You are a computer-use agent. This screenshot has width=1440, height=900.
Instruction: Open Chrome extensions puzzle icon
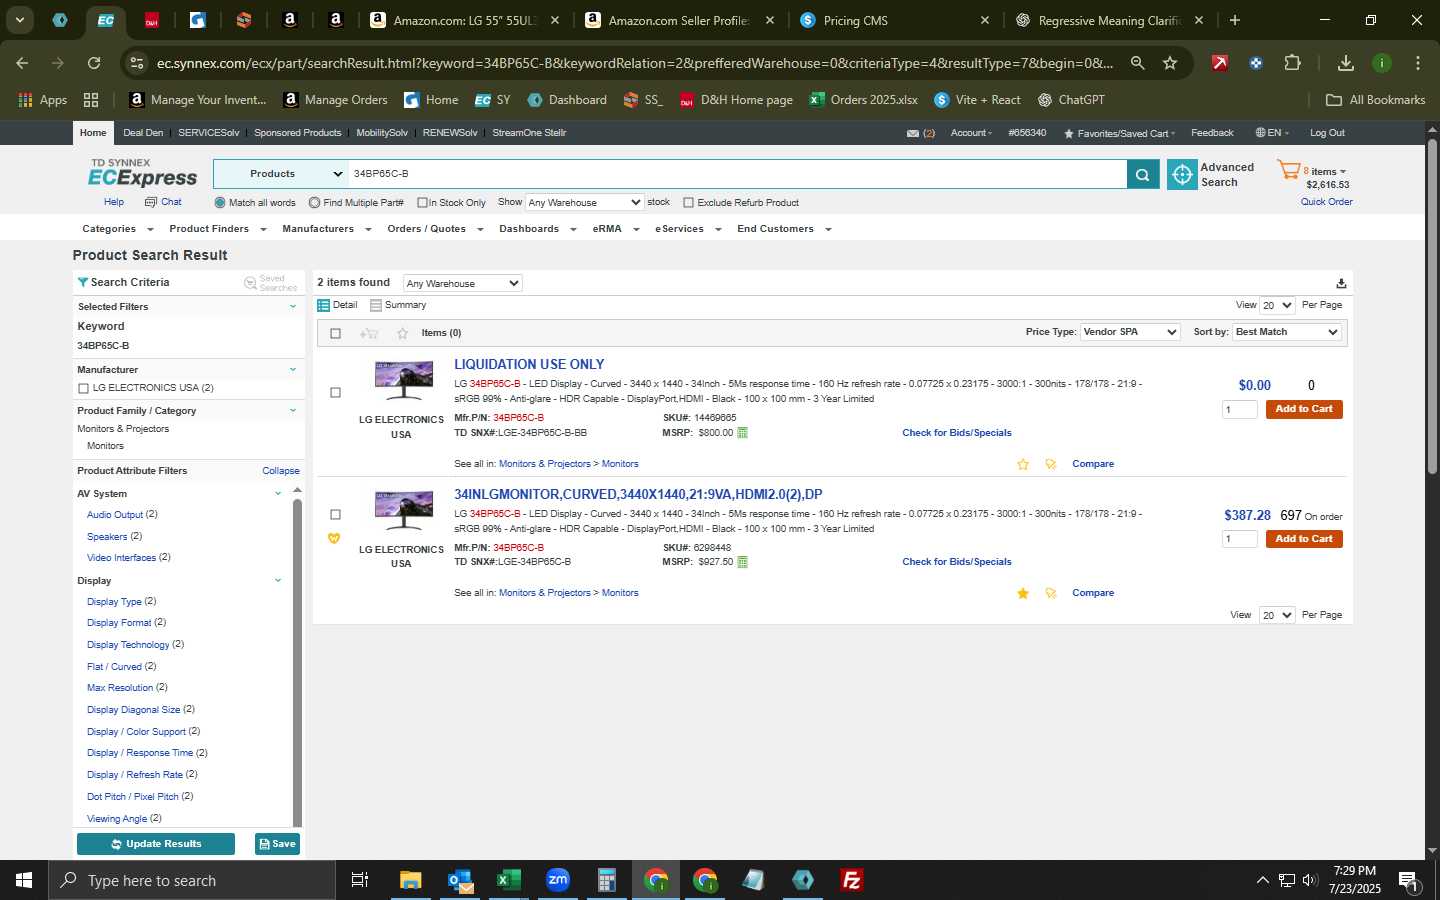(1292, 63)
